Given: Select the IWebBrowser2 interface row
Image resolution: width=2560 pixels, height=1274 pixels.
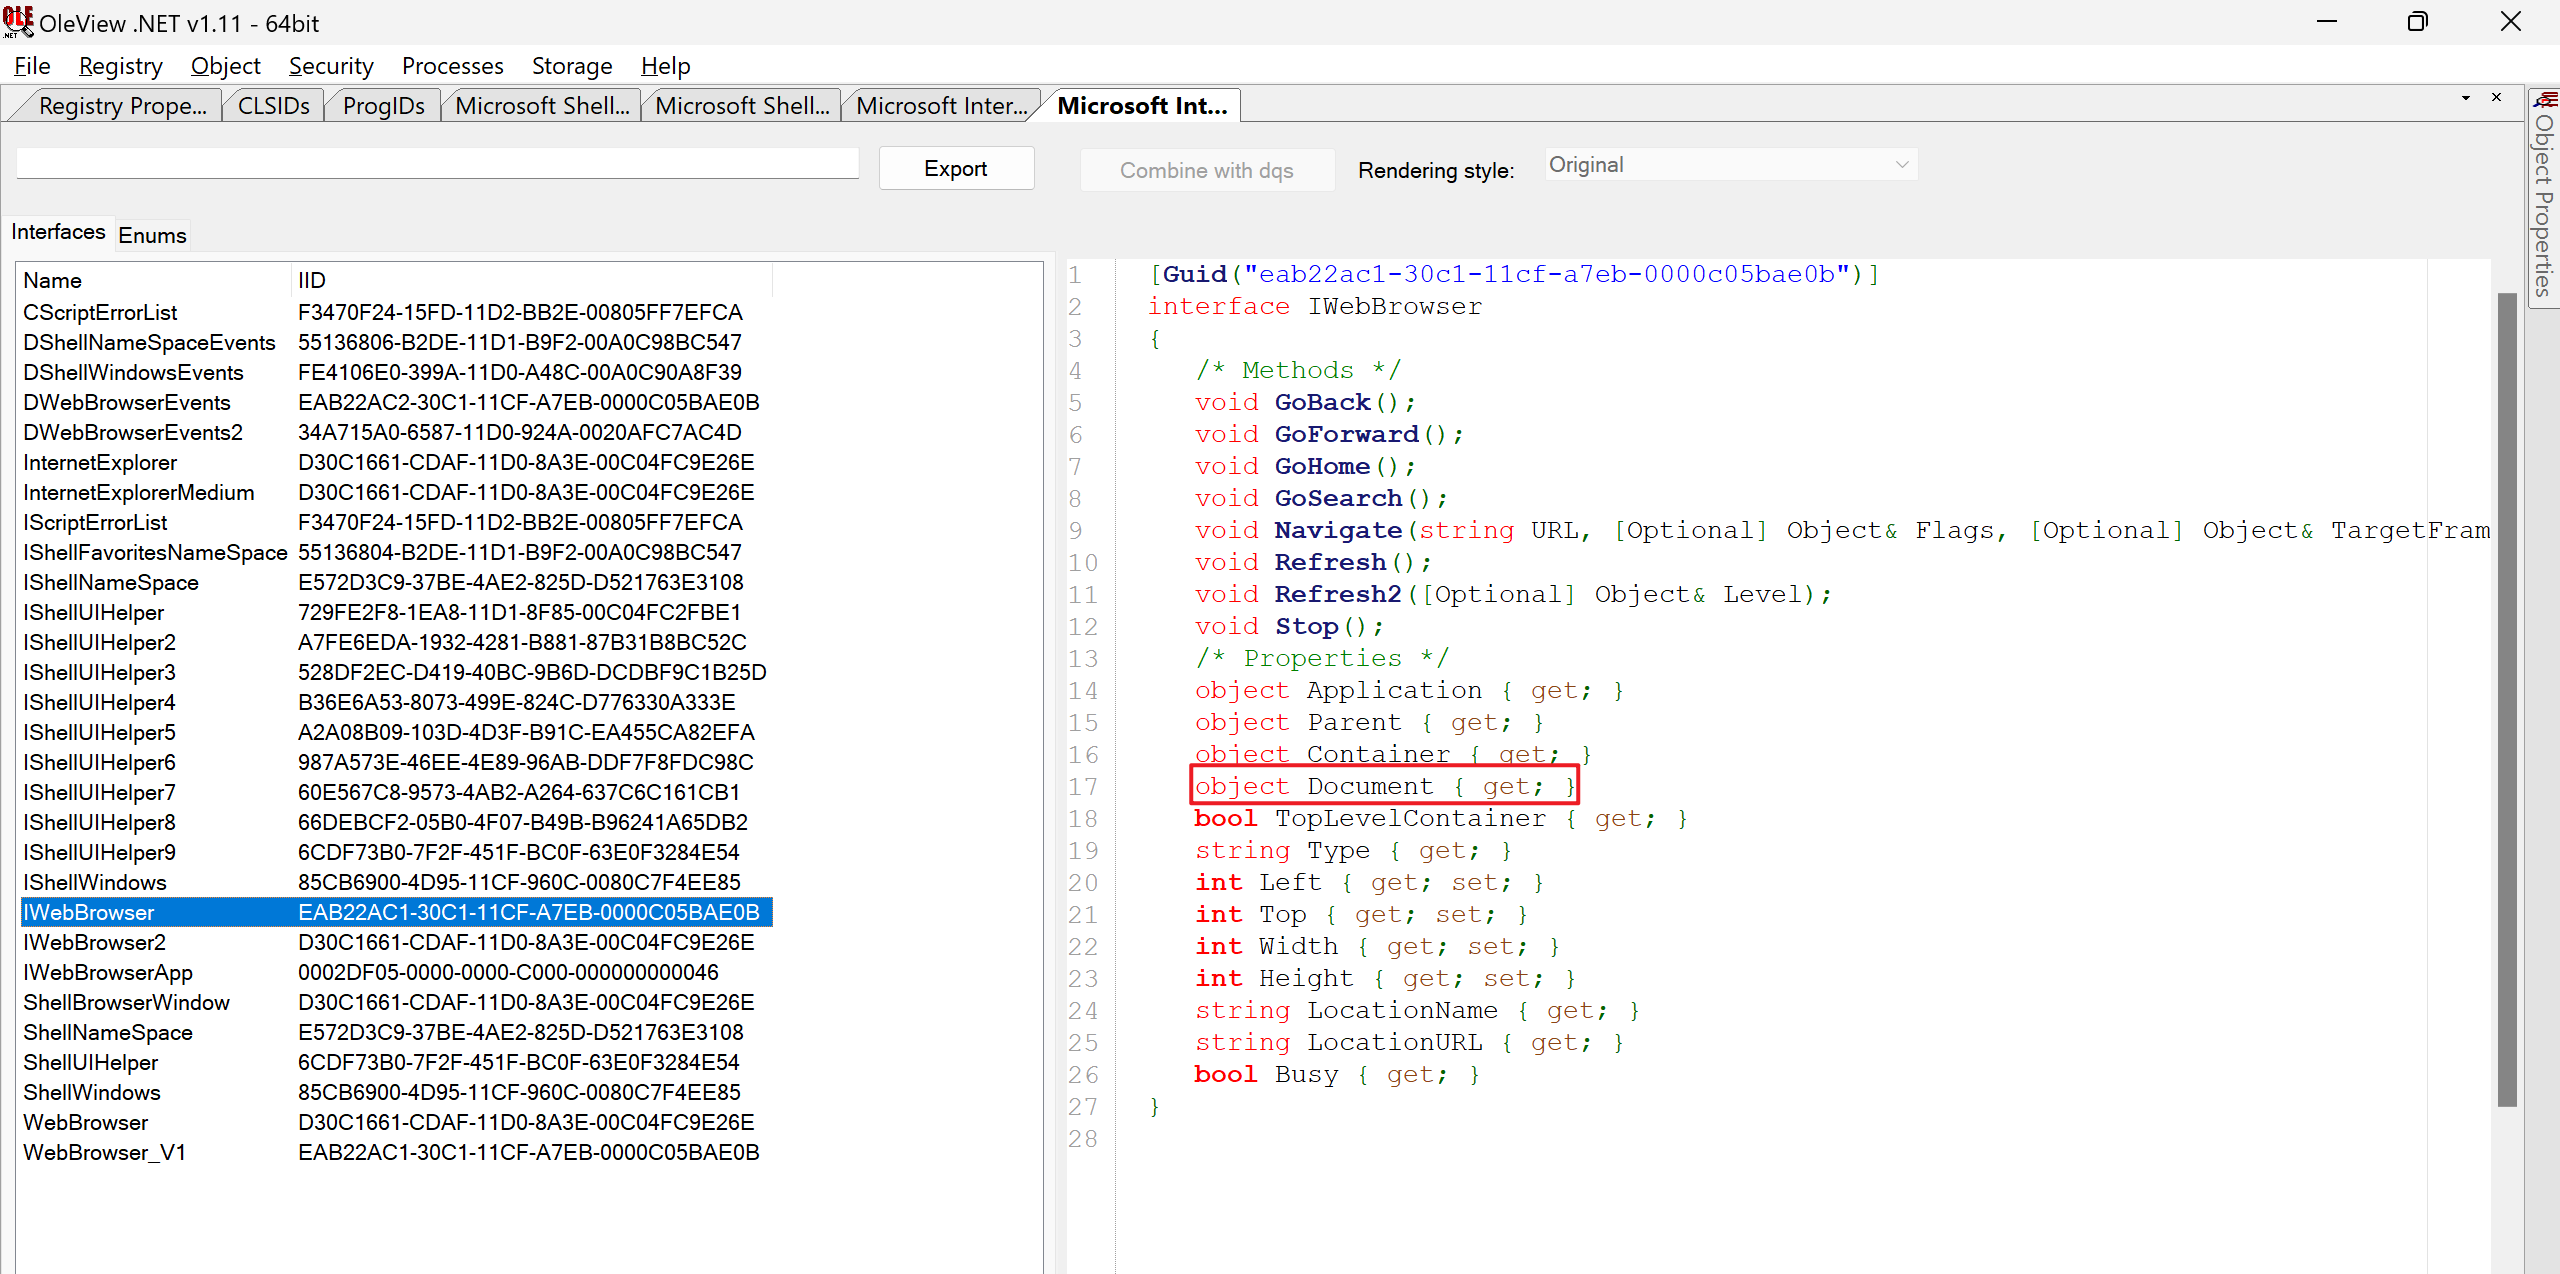Looking at the screenshot, I should 95,942.
